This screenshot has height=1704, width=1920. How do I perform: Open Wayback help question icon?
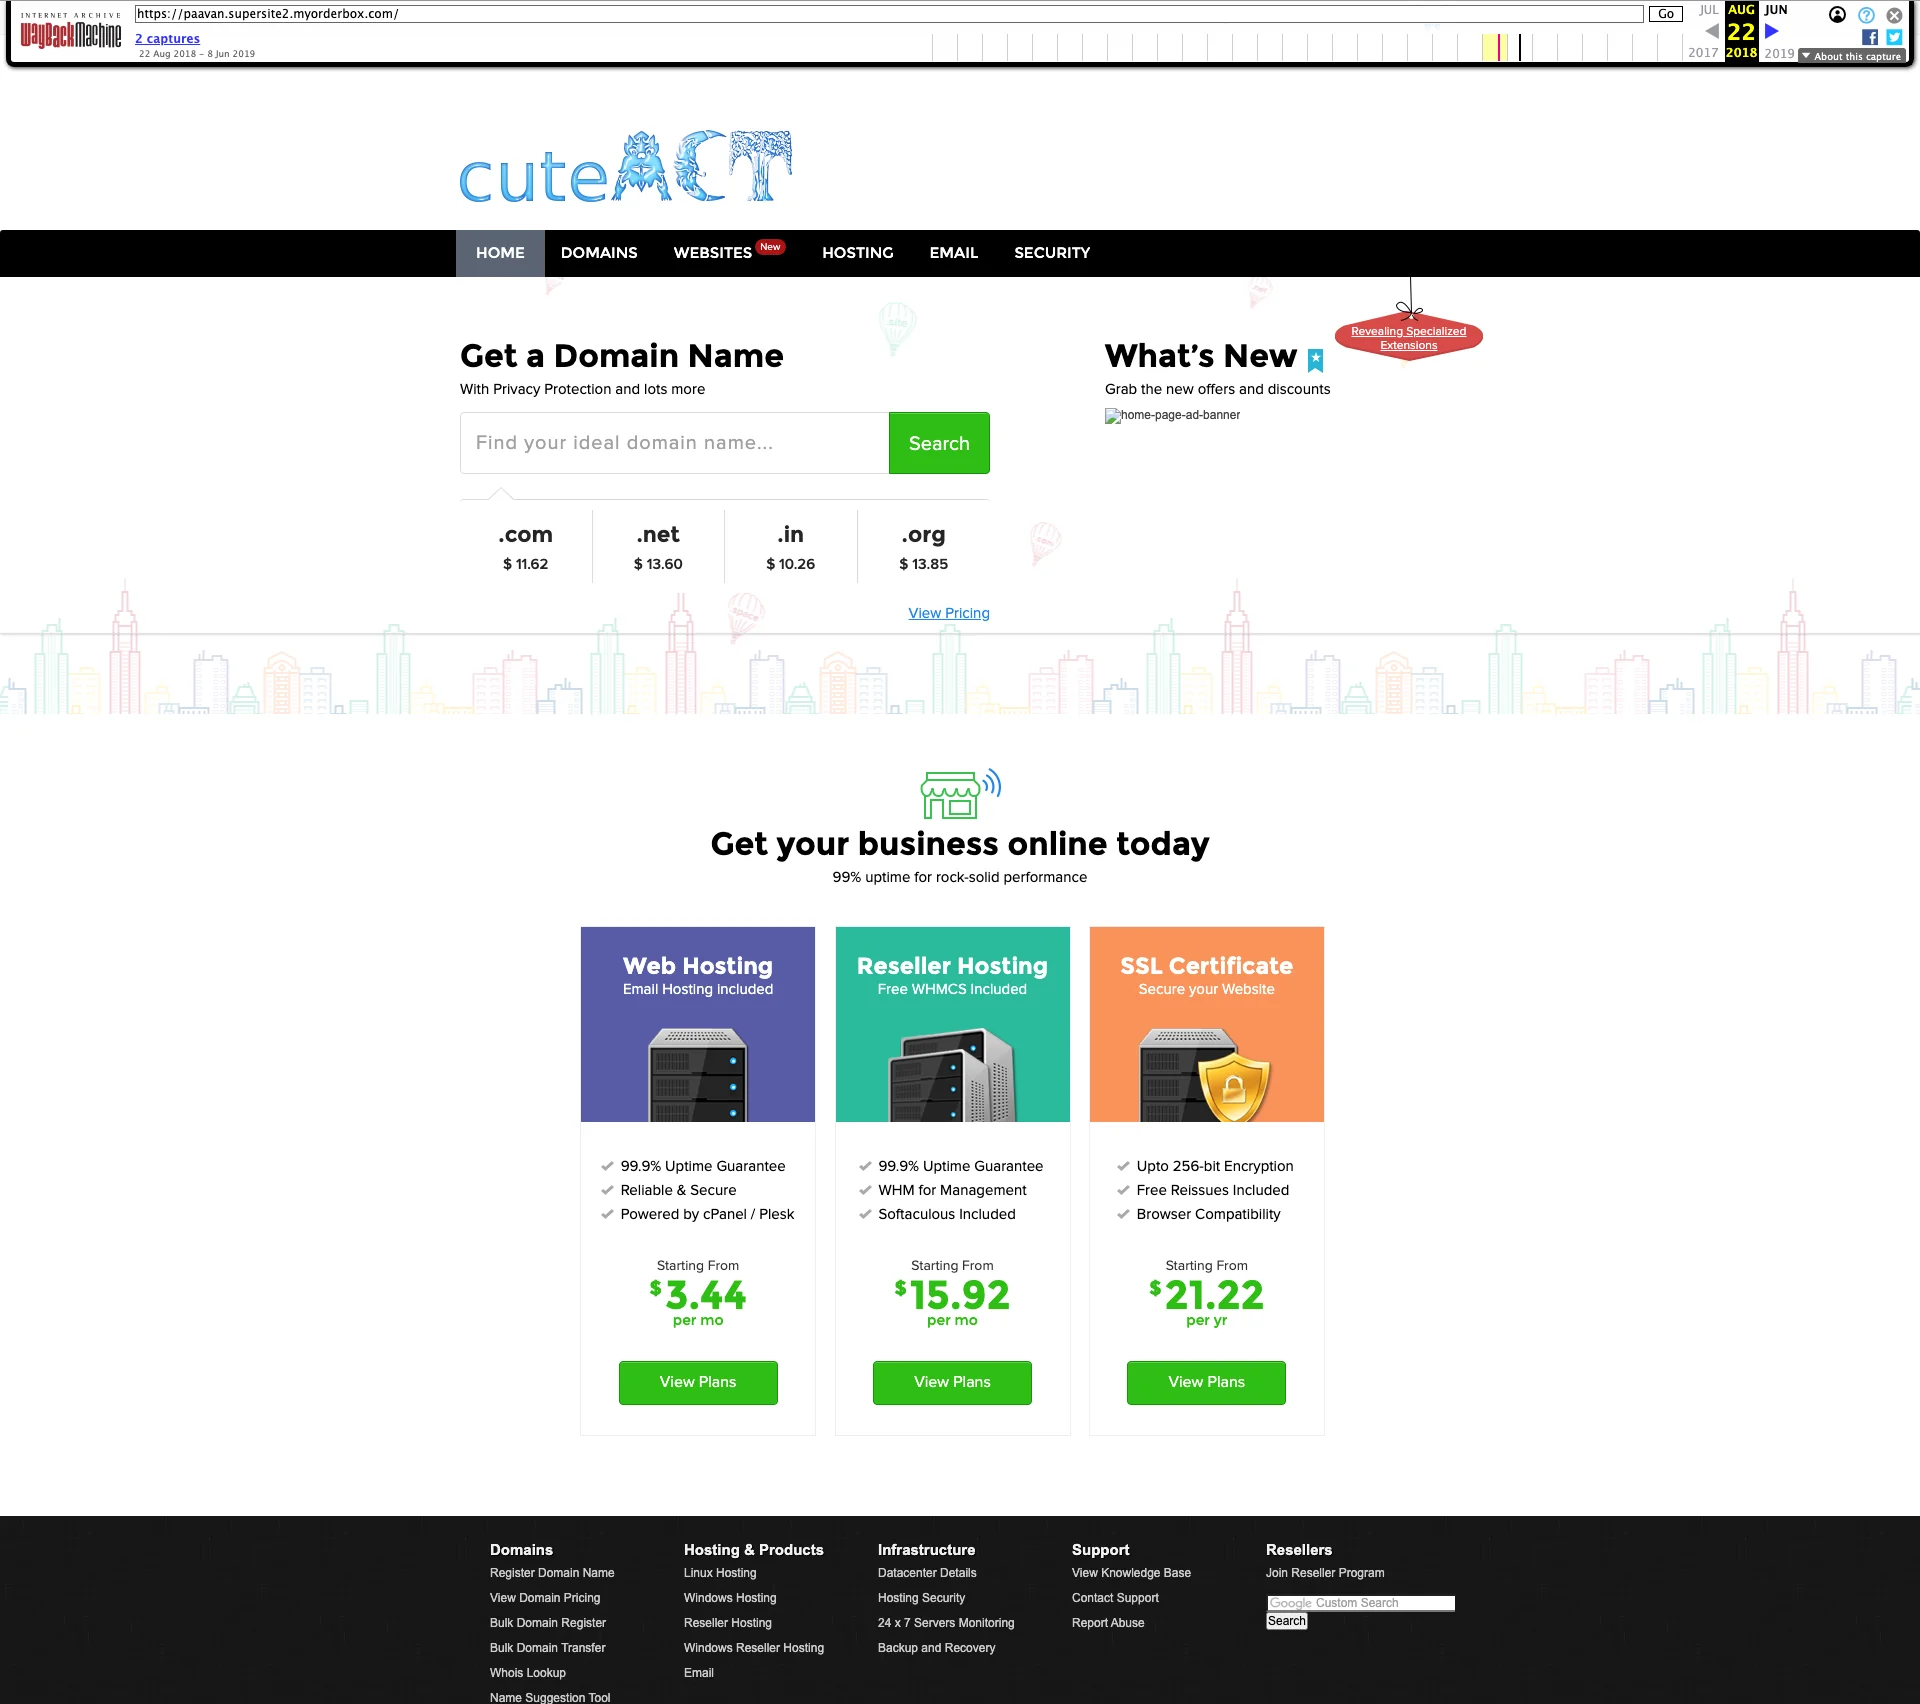1866,15
